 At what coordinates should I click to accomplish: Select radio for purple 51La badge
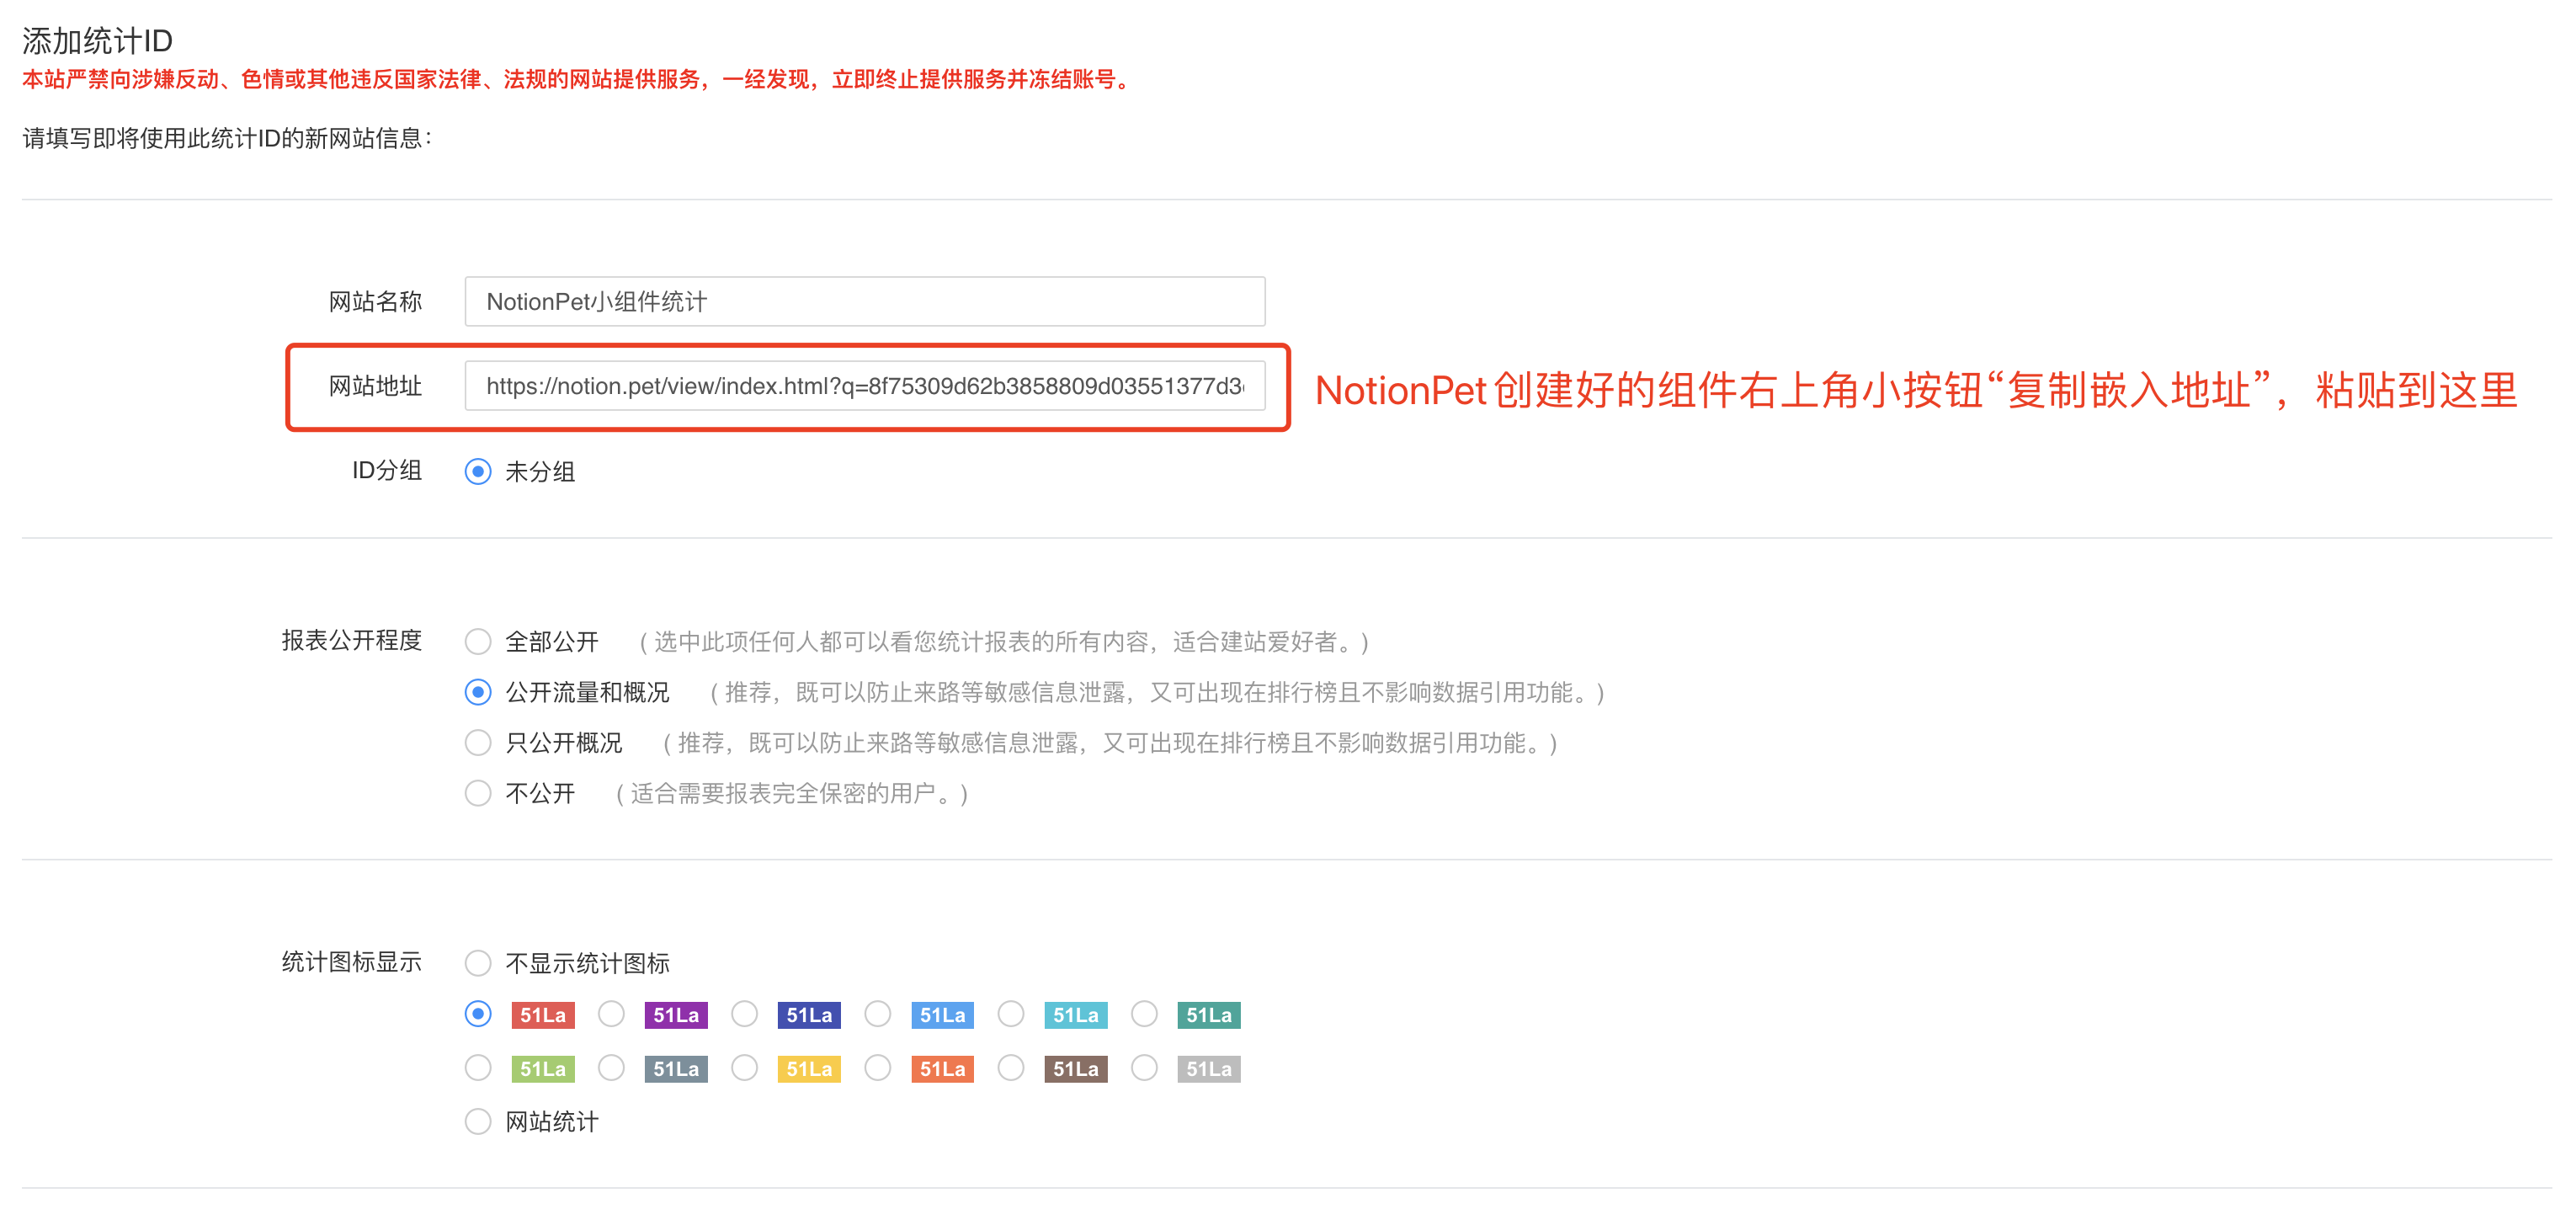(611, 1014)
